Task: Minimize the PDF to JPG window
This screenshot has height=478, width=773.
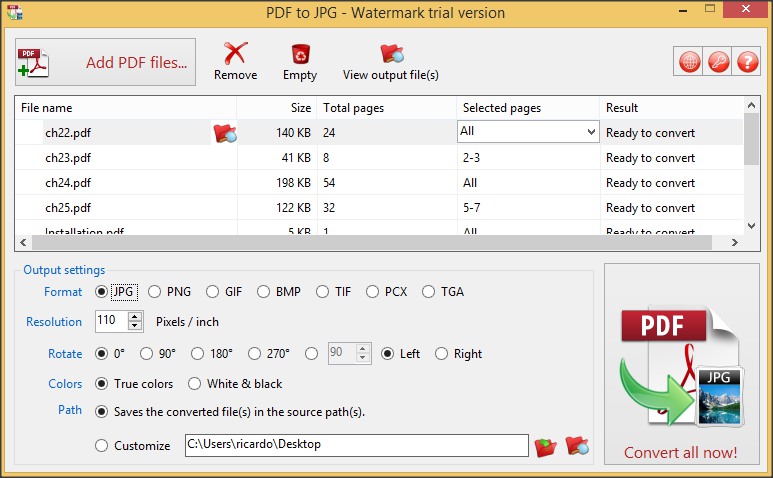Action: [x=683, y=10]
